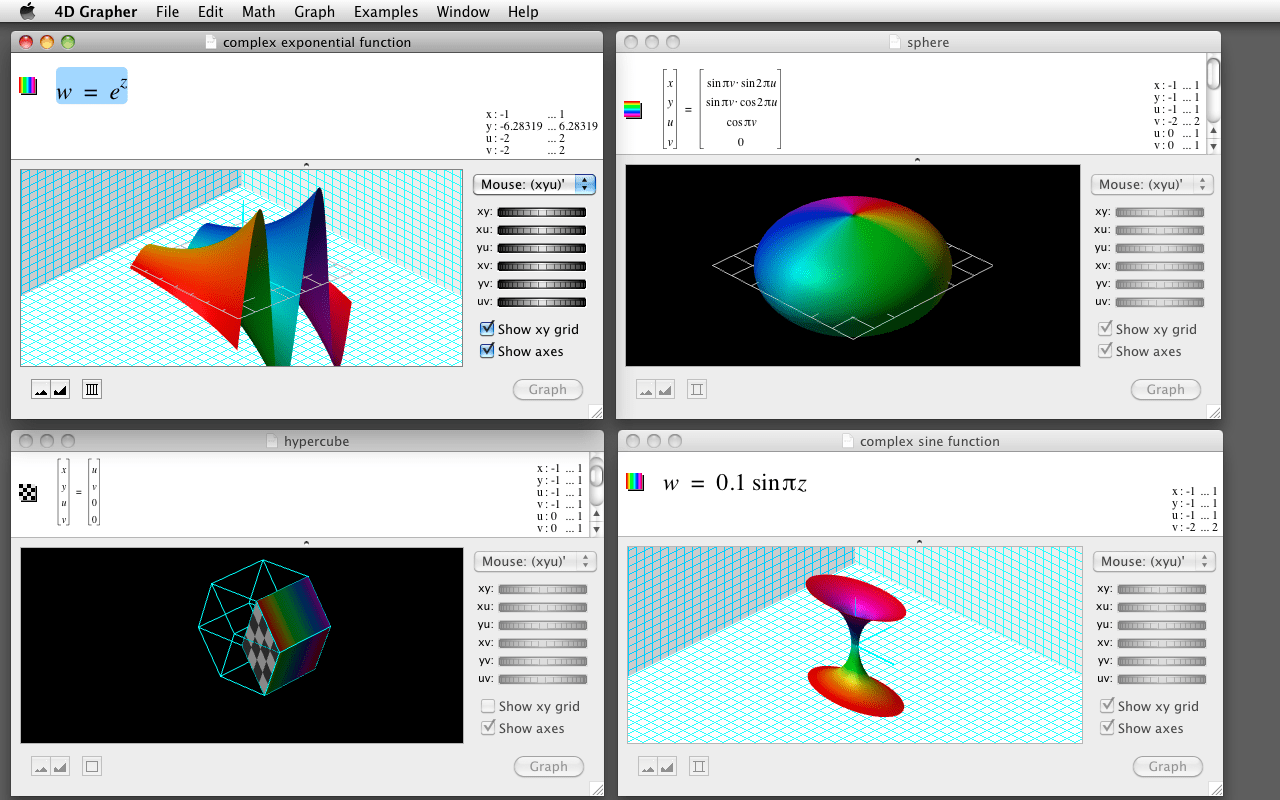Image resolution: width=1280 pixels, height=800 pixels.
Task: Click document icon in complex exponential title bar
Action: (x=210, y=42)
